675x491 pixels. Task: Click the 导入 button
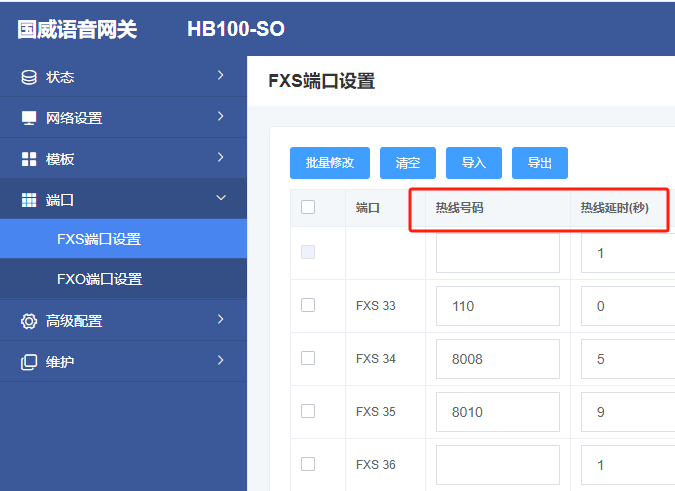474,163
